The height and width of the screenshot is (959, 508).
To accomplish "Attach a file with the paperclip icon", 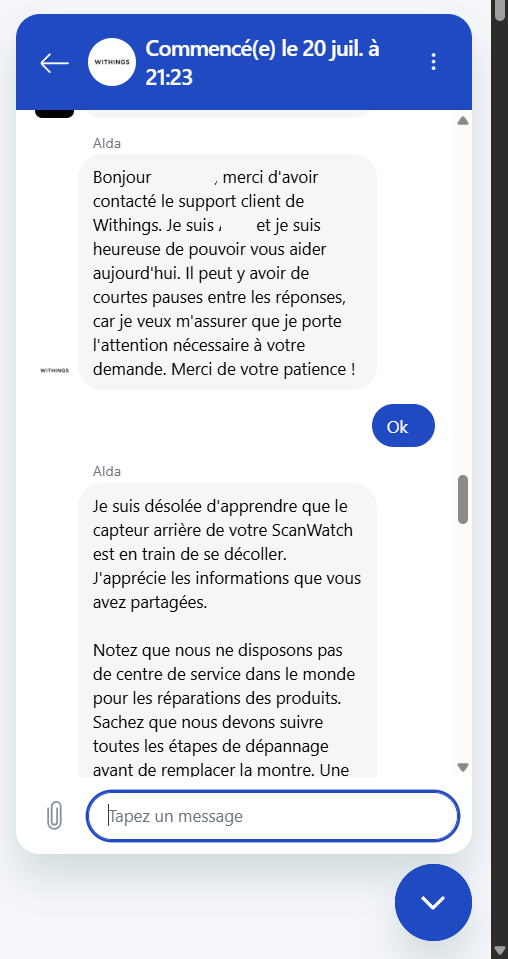I will (x=54, y=815).
